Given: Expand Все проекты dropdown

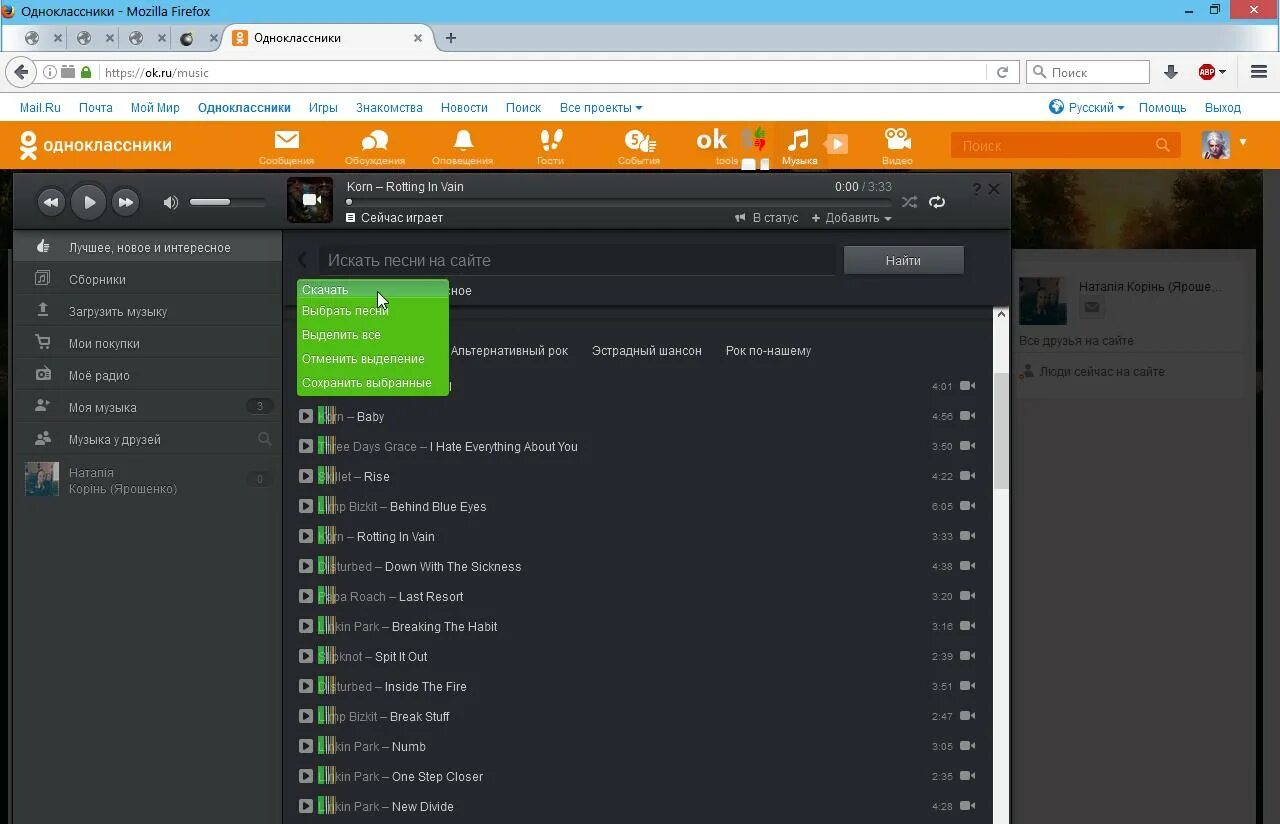Looking at the screenshot, I should click(x=601, y=107).
